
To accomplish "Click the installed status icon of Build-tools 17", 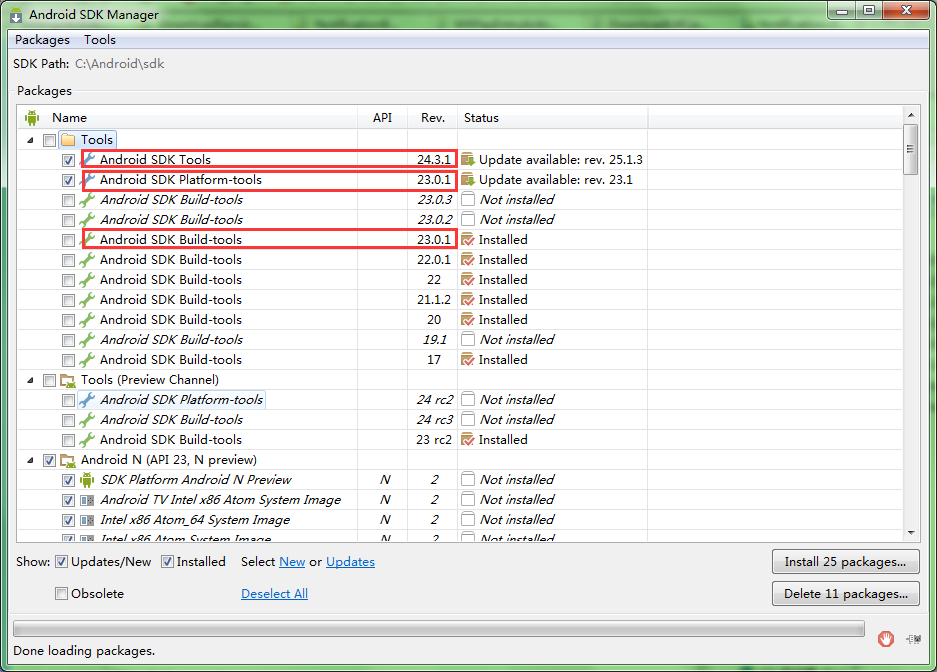I will click(x=468, y=360).
